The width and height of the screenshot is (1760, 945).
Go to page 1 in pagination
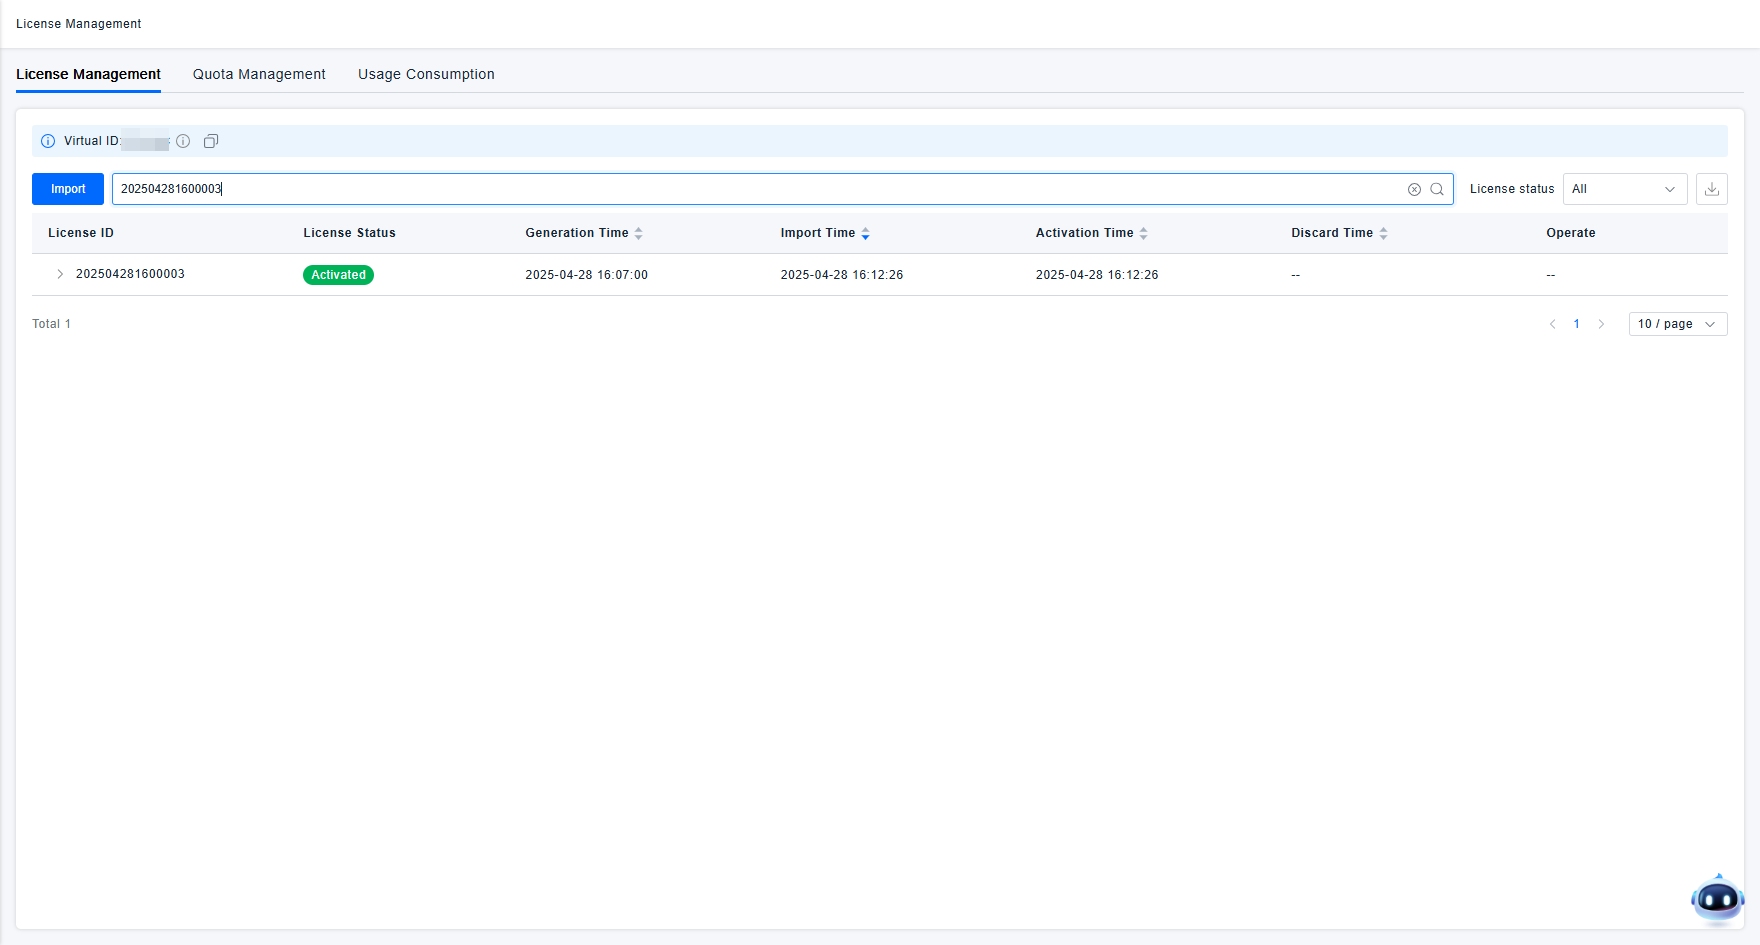(1576, 324)
